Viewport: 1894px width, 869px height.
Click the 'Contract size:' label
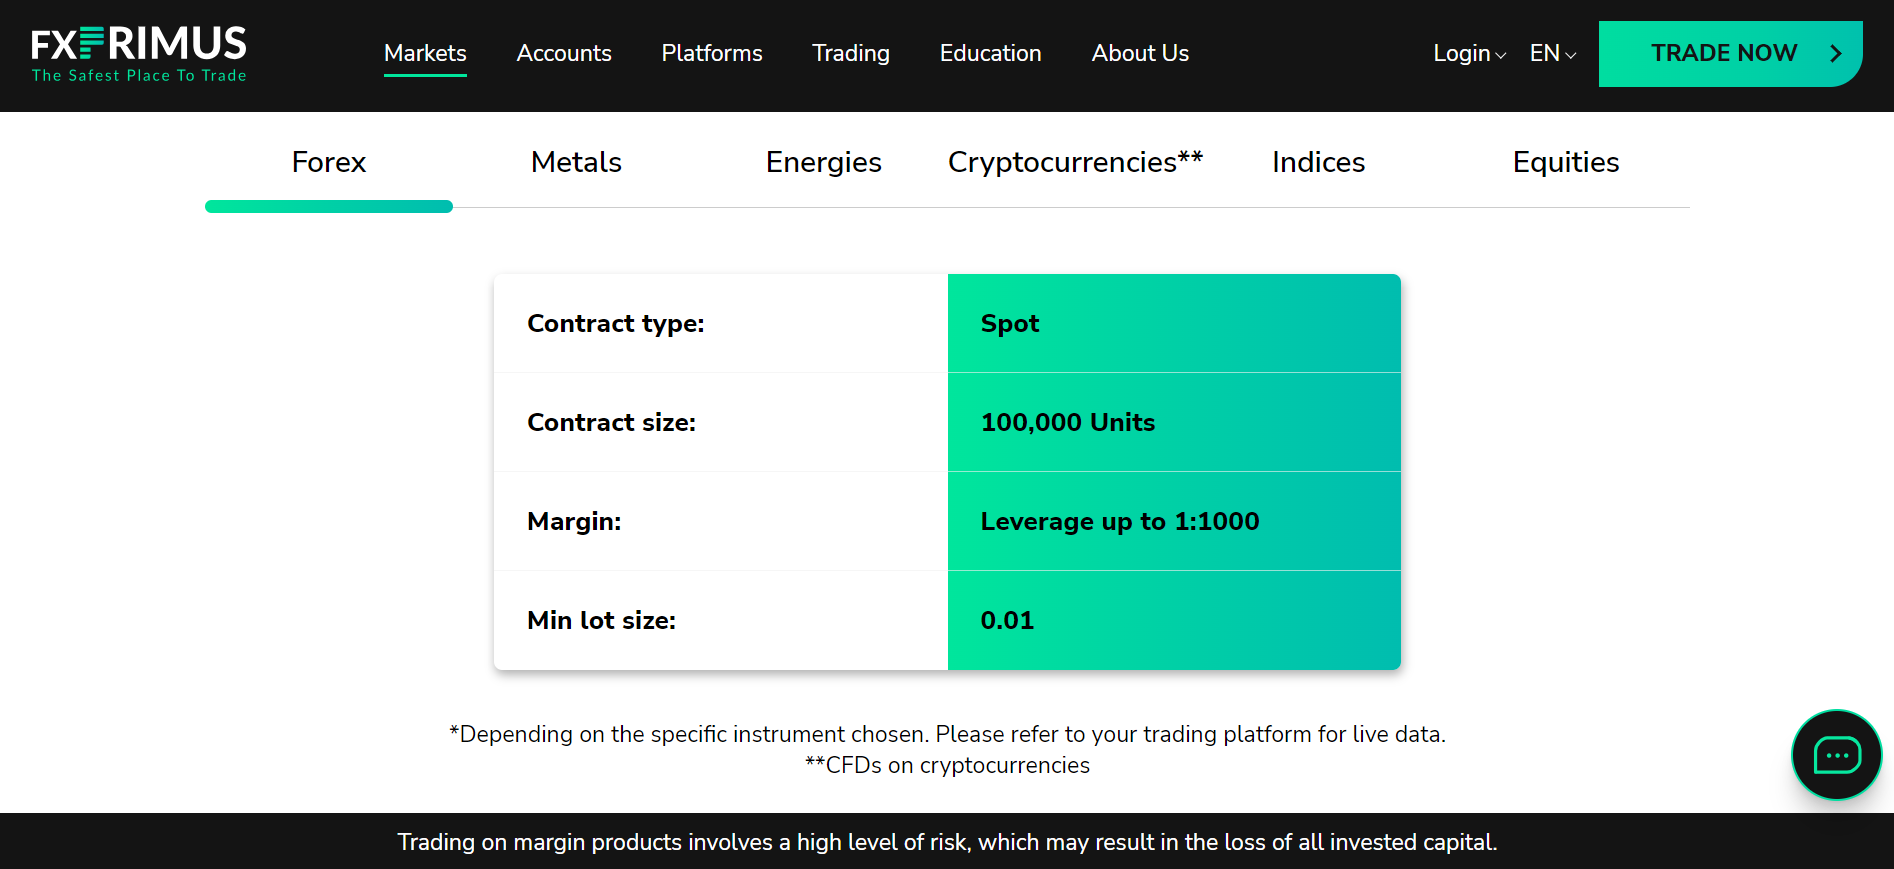click(x=611, y=422)
